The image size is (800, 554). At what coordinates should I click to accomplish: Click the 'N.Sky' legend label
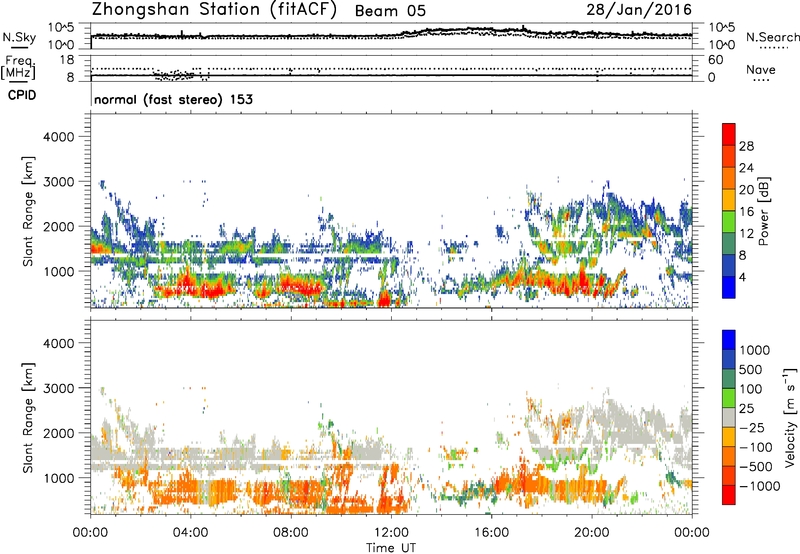point(19,37)
